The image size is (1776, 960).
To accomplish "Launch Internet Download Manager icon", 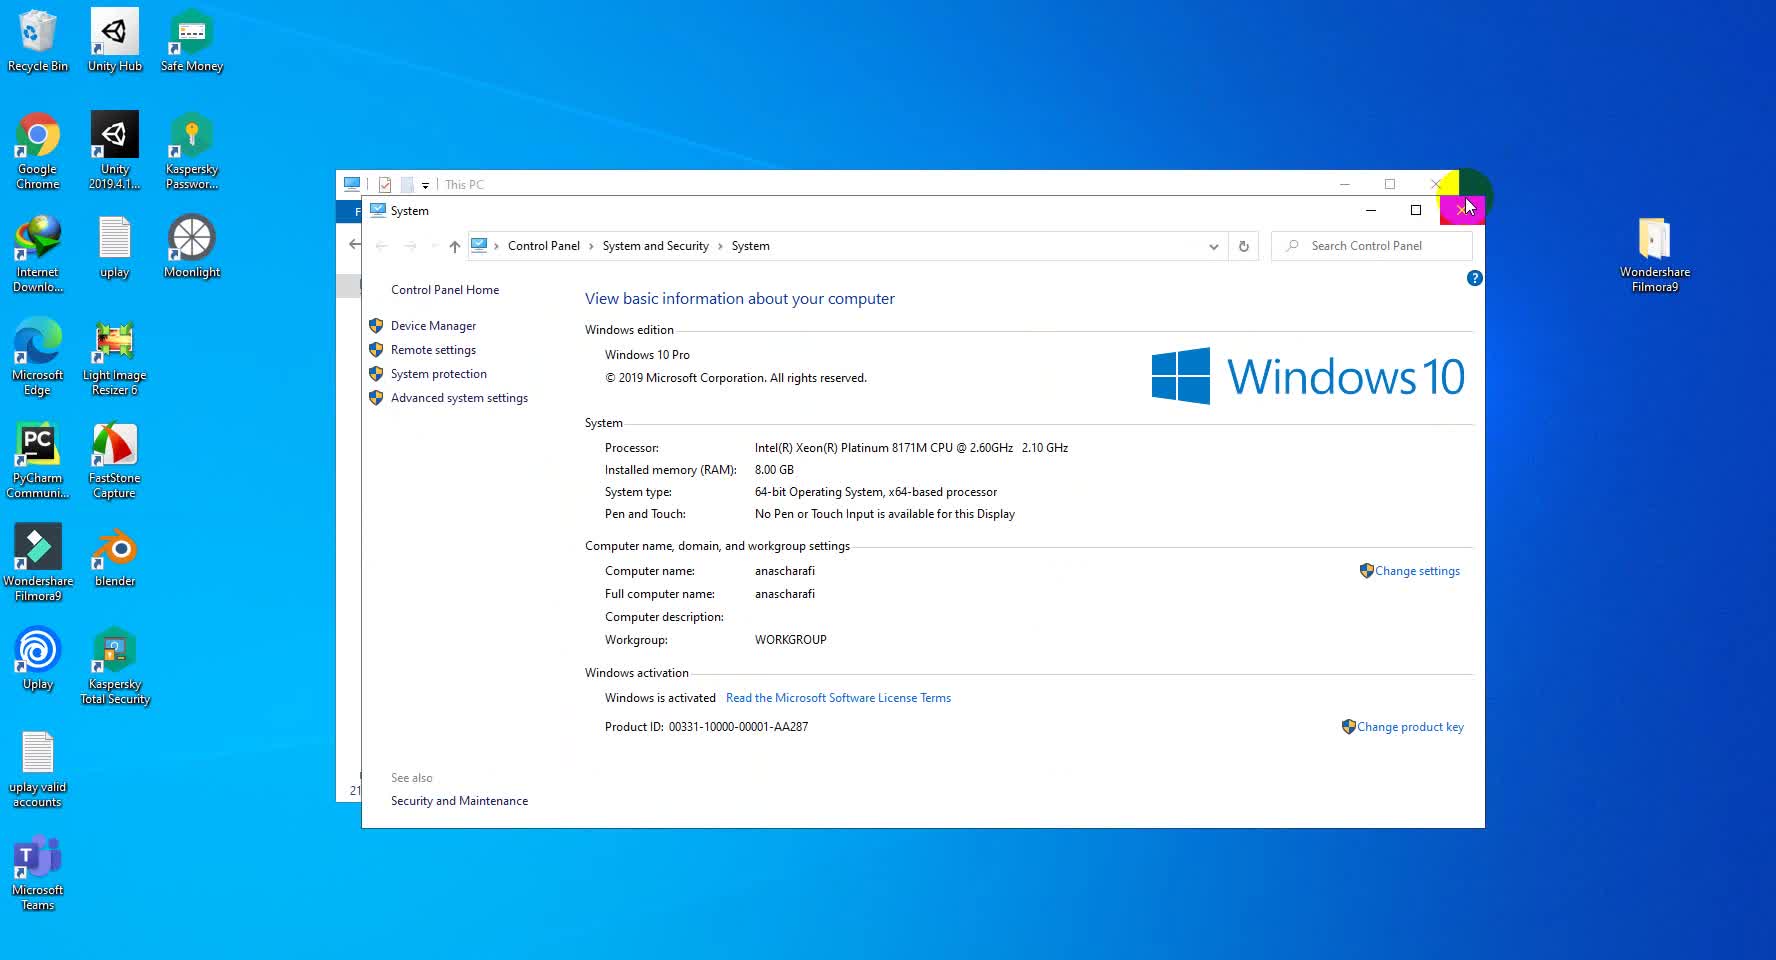I will click(x=38, y=254).
